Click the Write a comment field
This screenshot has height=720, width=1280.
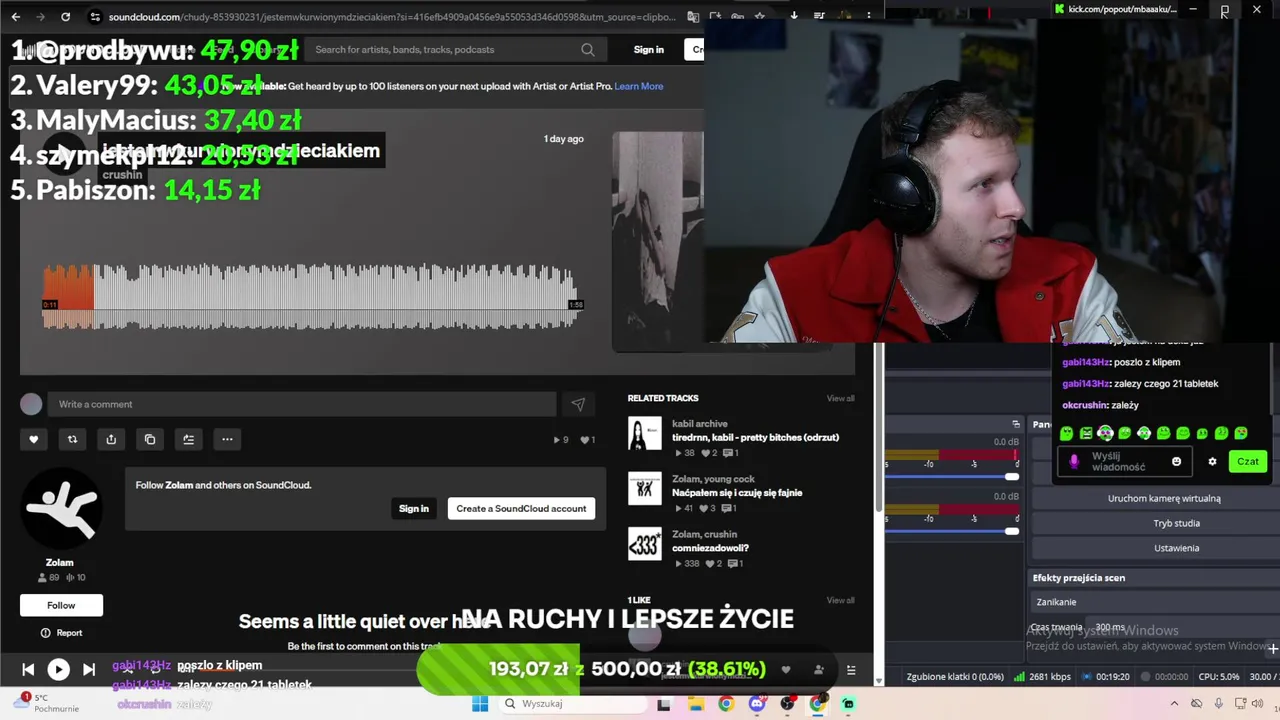(301, 404)
